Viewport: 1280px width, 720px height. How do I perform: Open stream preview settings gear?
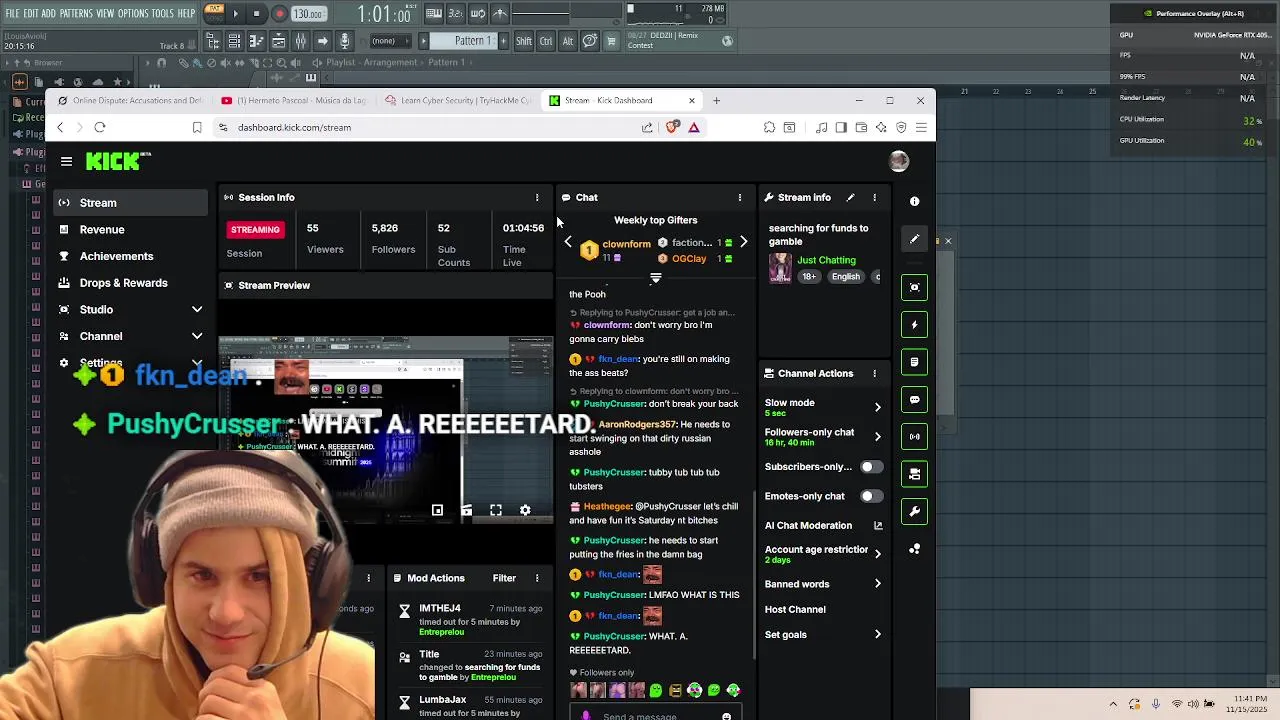pos(525,510)
